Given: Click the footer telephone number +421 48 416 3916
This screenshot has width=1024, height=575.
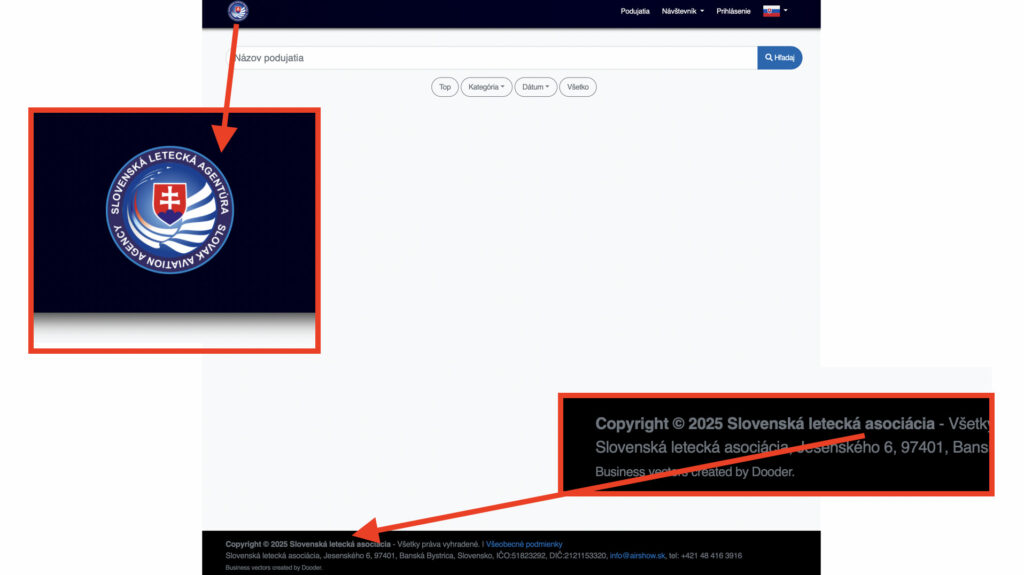Looking at the screenshot, I should [x=712, y=556].
